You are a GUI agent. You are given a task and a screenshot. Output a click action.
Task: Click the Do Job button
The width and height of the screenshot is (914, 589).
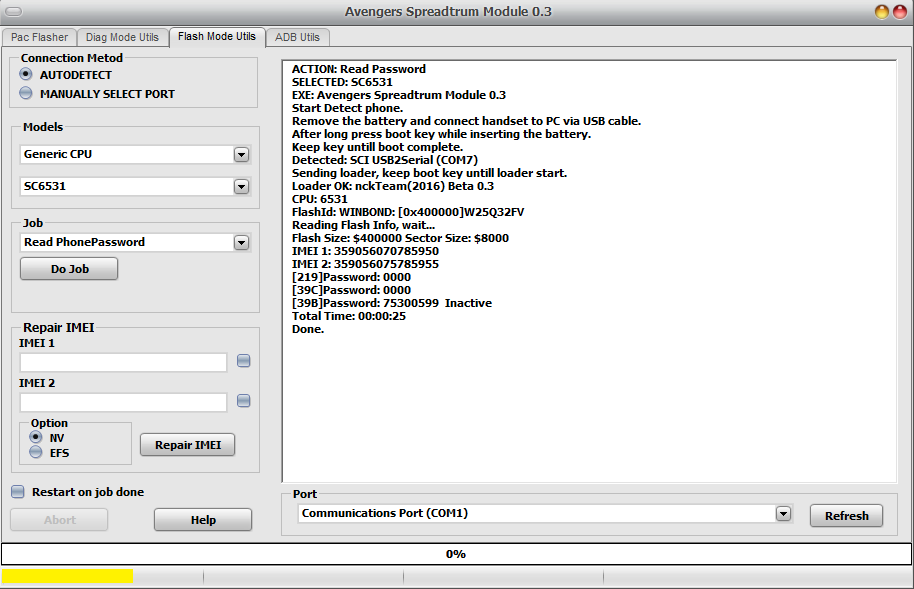tap(69, 269)
